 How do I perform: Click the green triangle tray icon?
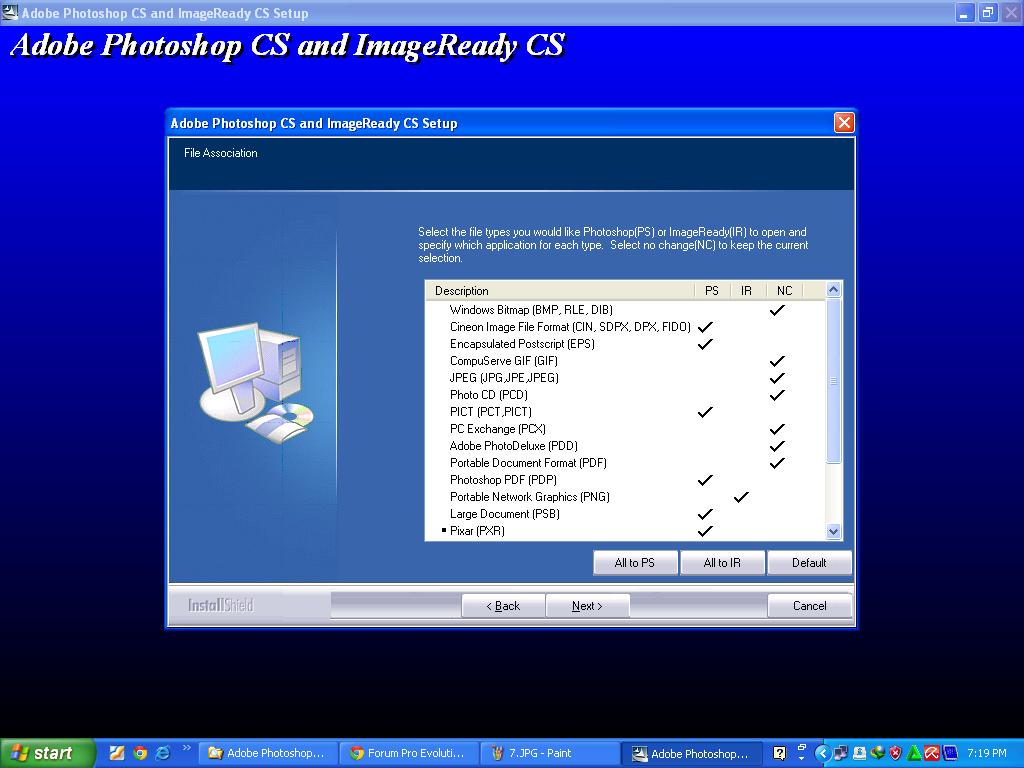pyautogui.click(x=914, y=753)
